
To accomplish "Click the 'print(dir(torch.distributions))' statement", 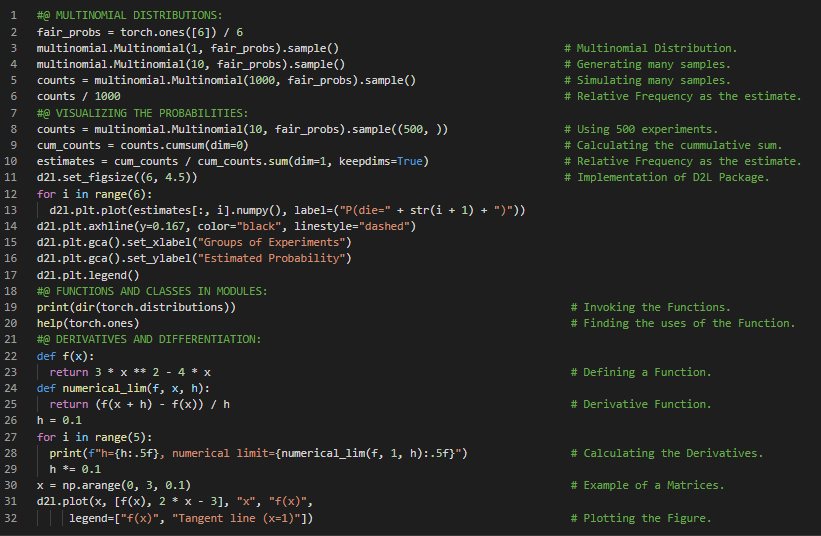I will (x=136, y=307).
